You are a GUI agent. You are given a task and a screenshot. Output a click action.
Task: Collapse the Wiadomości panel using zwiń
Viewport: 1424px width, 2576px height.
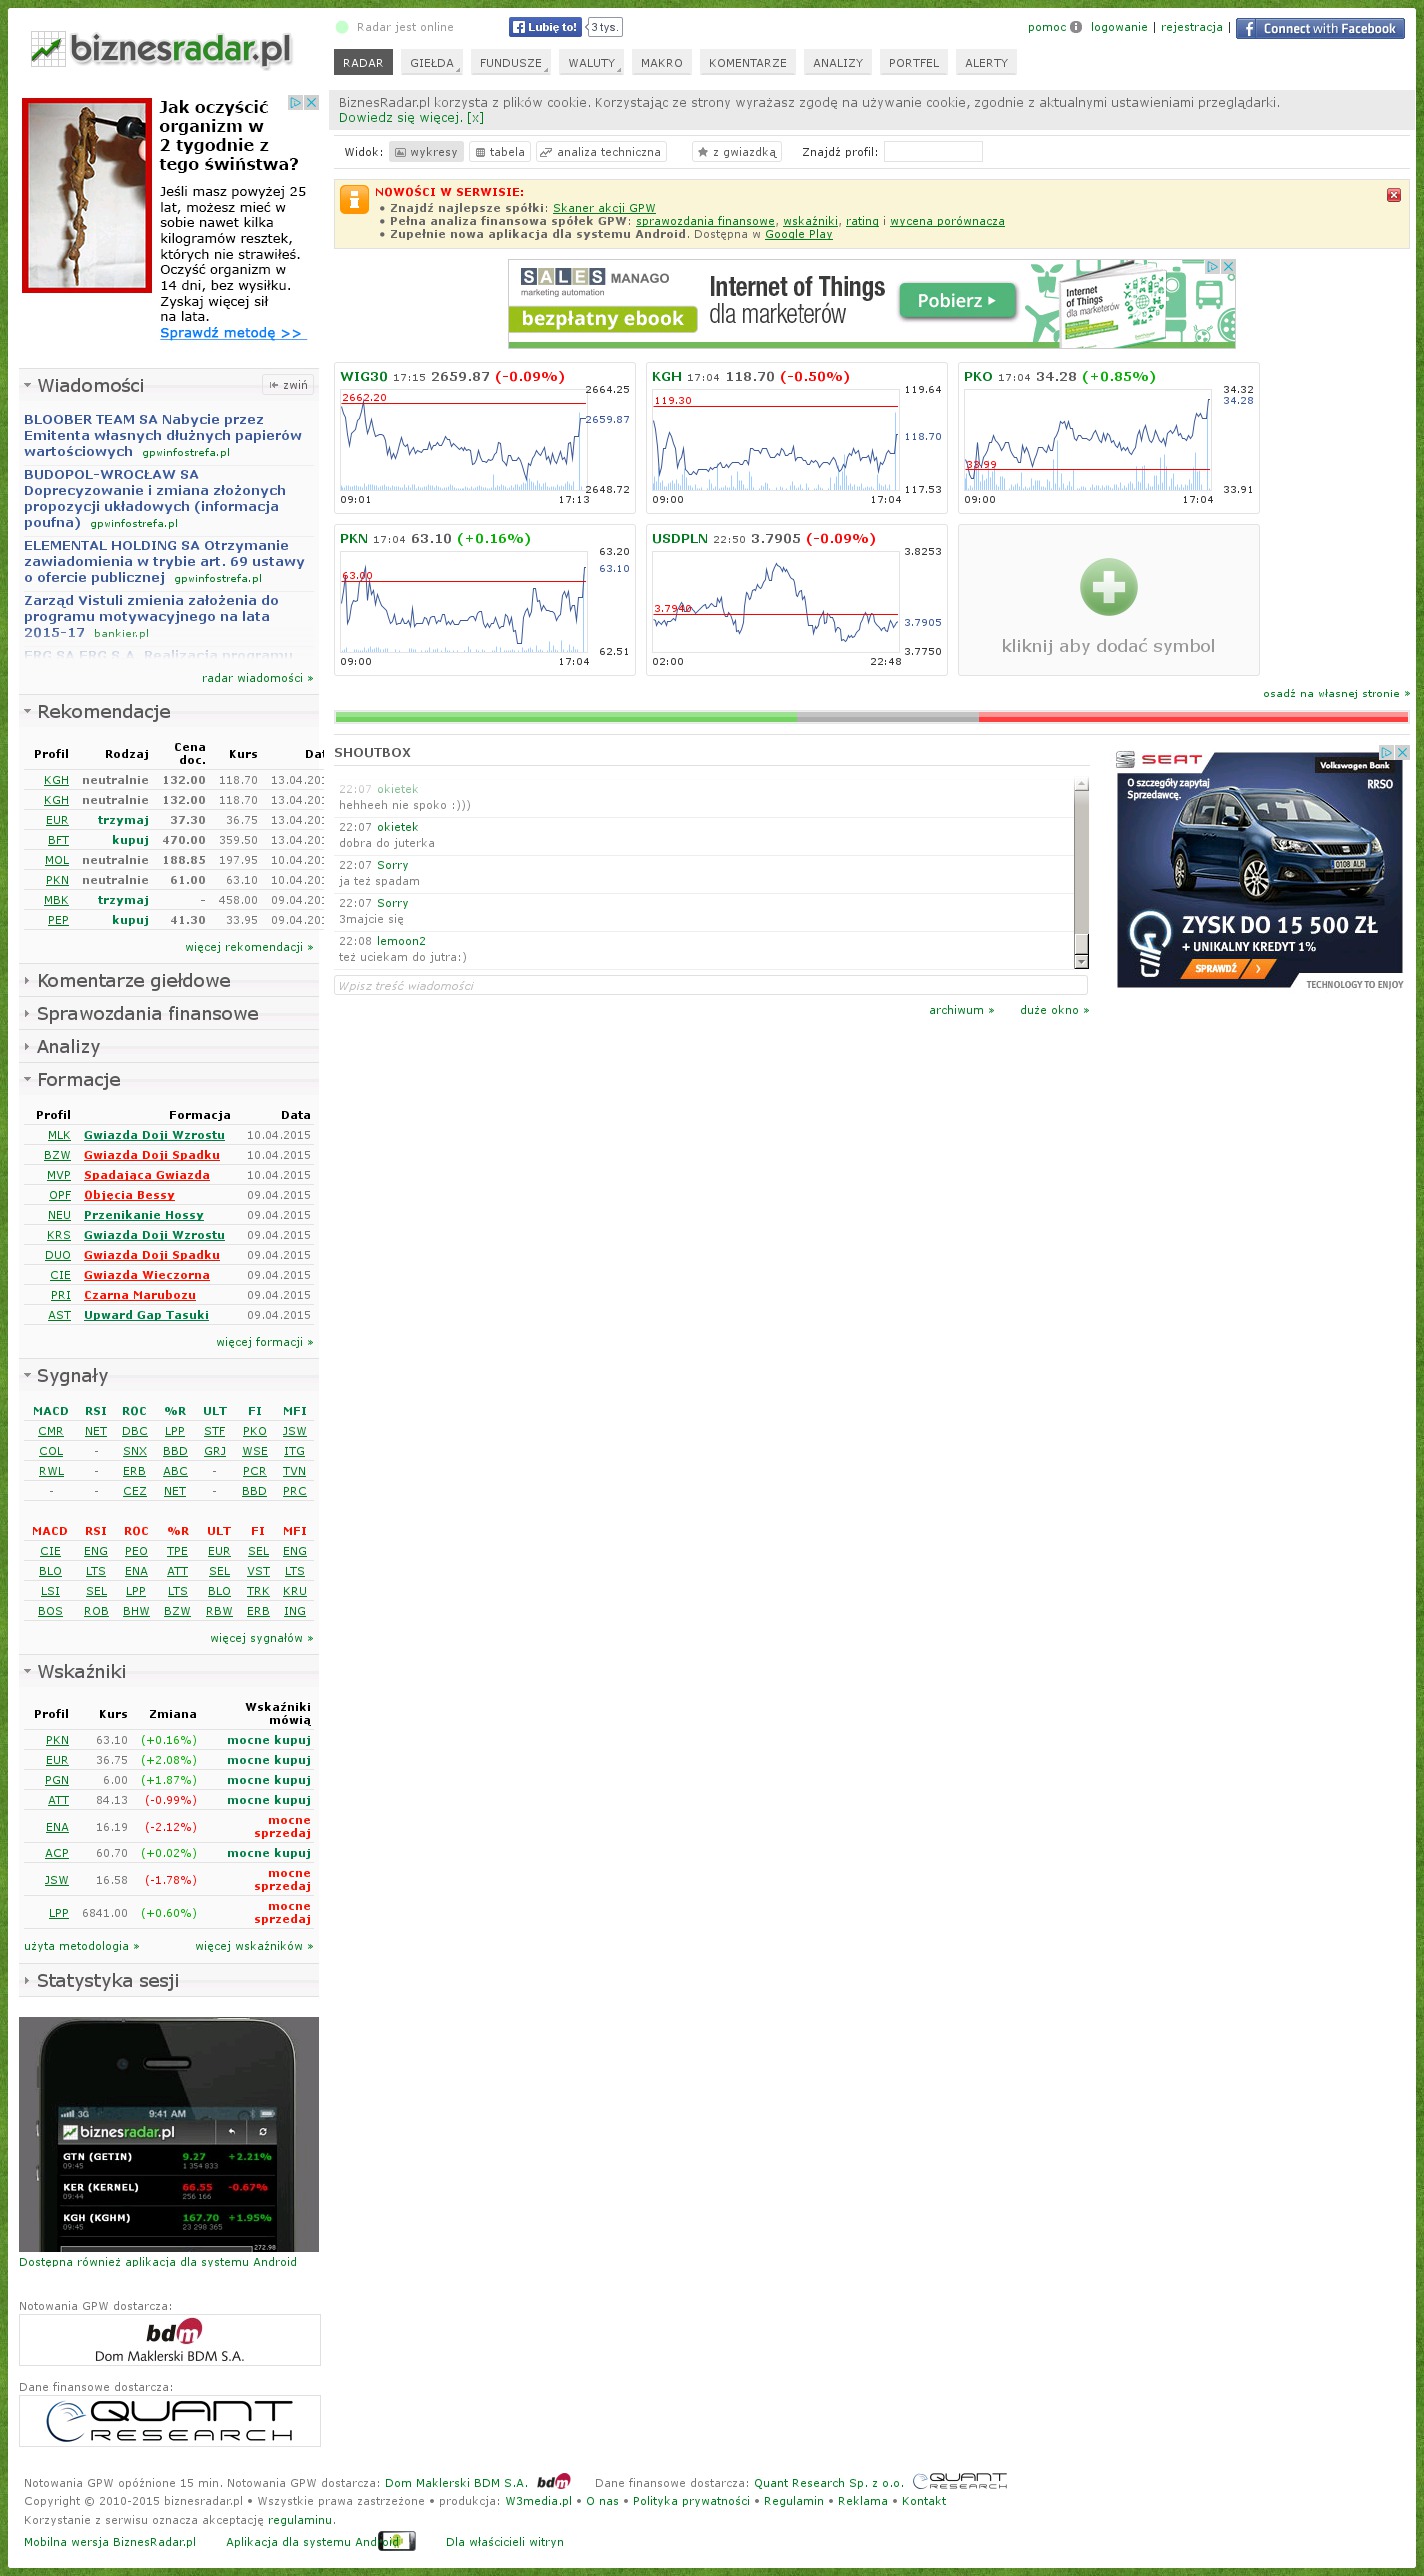pyautogui.click(x=289, y=385)
